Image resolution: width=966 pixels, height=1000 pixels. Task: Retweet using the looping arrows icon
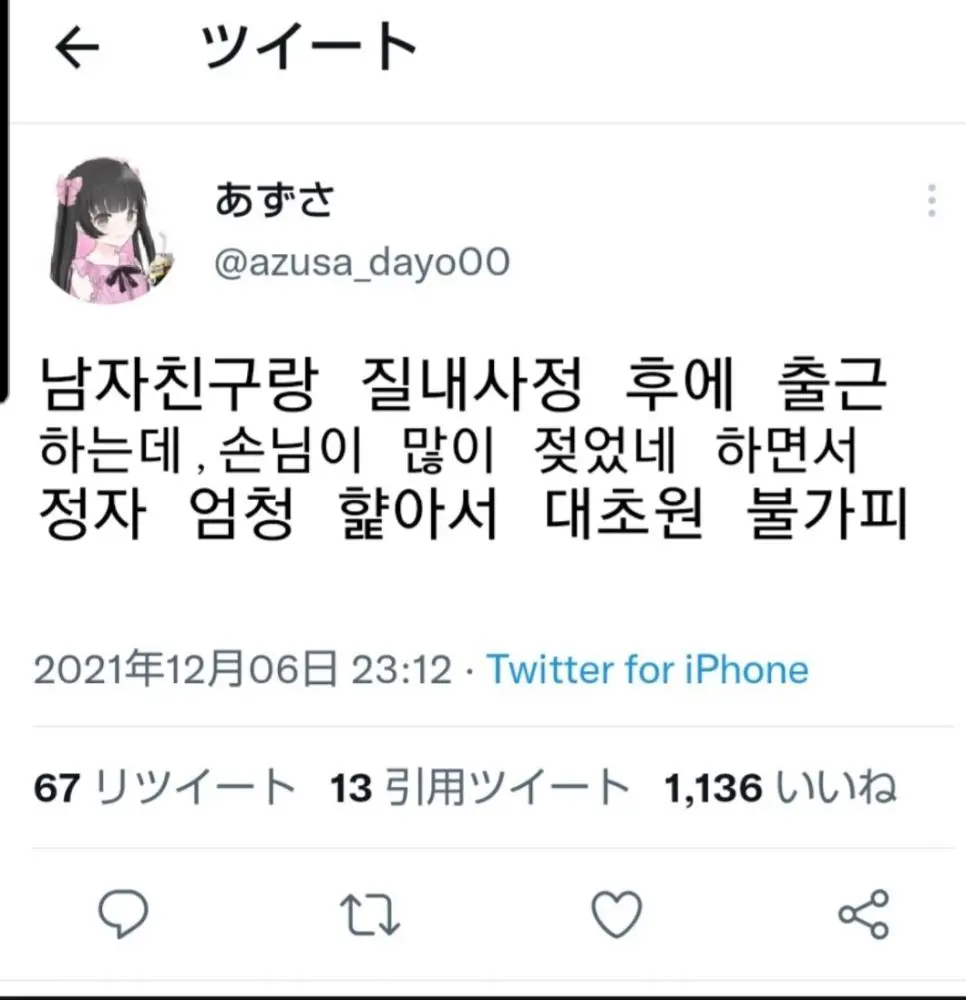click(370, 914)
